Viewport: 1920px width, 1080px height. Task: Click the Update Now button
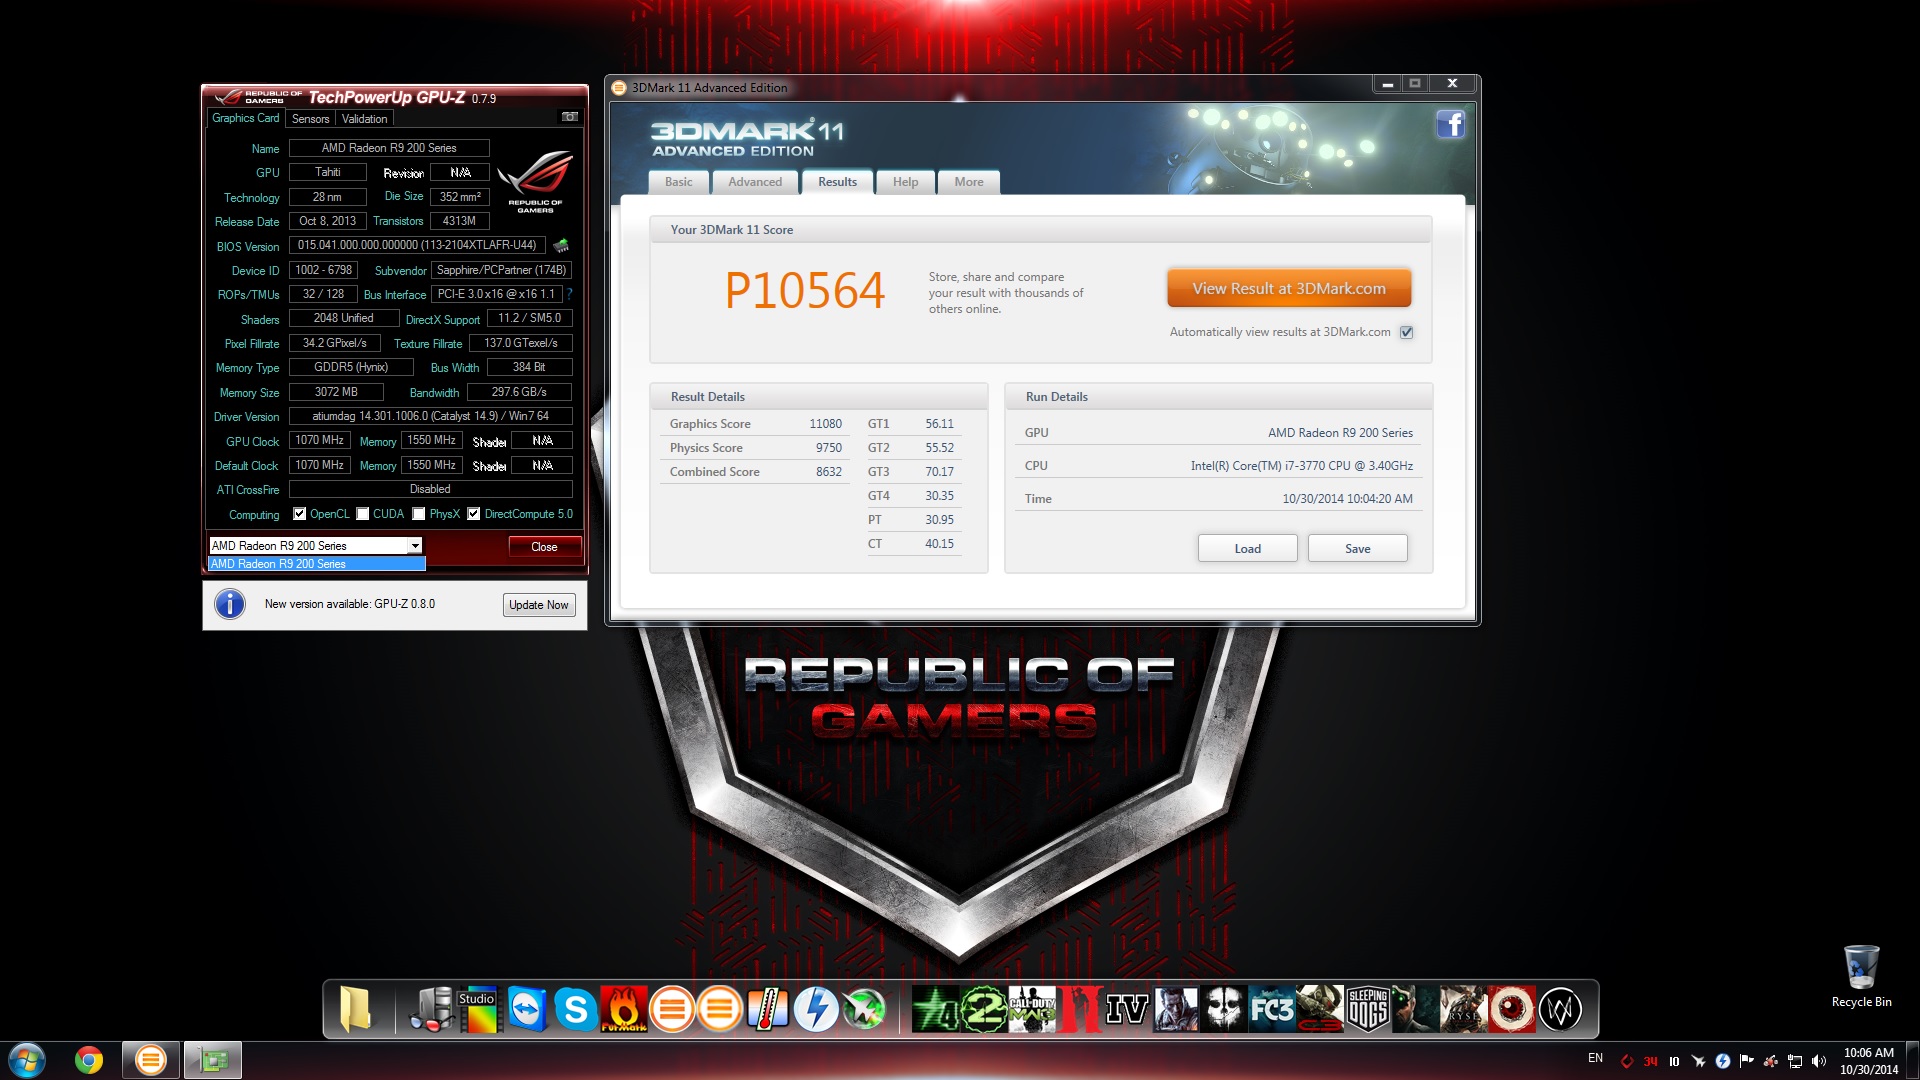pos(538,605)
